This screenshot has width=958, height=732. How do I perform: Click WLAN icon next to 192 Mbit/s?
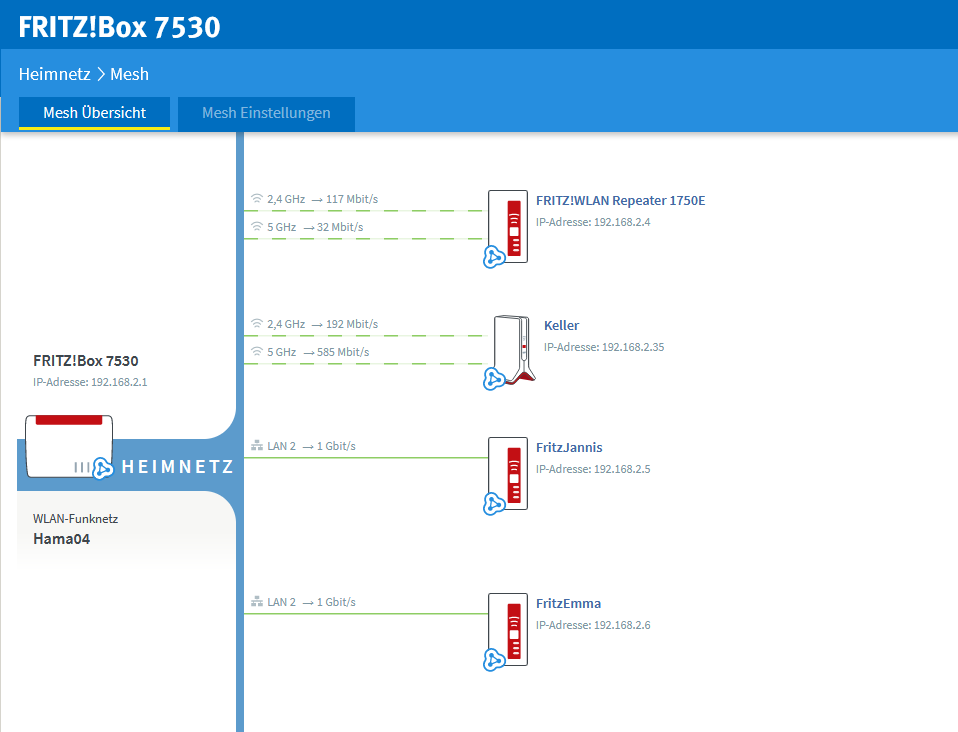tap(257, 324)
